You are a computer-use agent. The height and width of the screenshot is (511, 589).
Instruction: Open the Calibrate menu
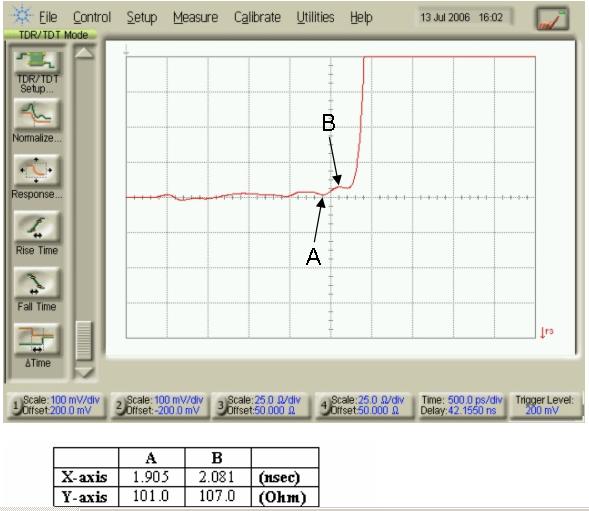click(257, 17)
